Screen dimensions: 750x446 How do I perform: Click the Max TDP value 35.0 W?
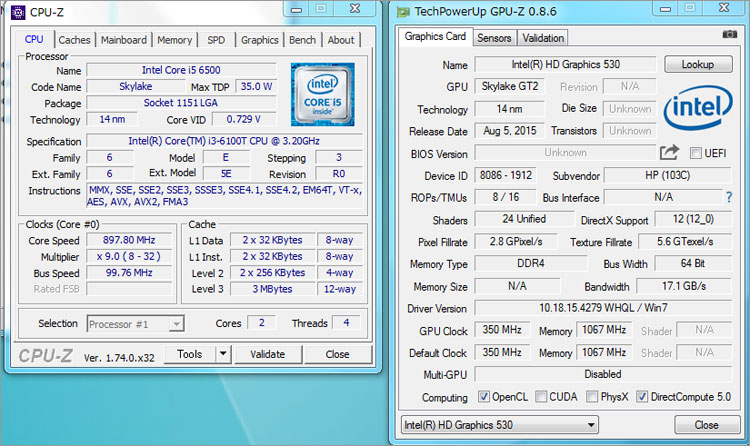256,87
